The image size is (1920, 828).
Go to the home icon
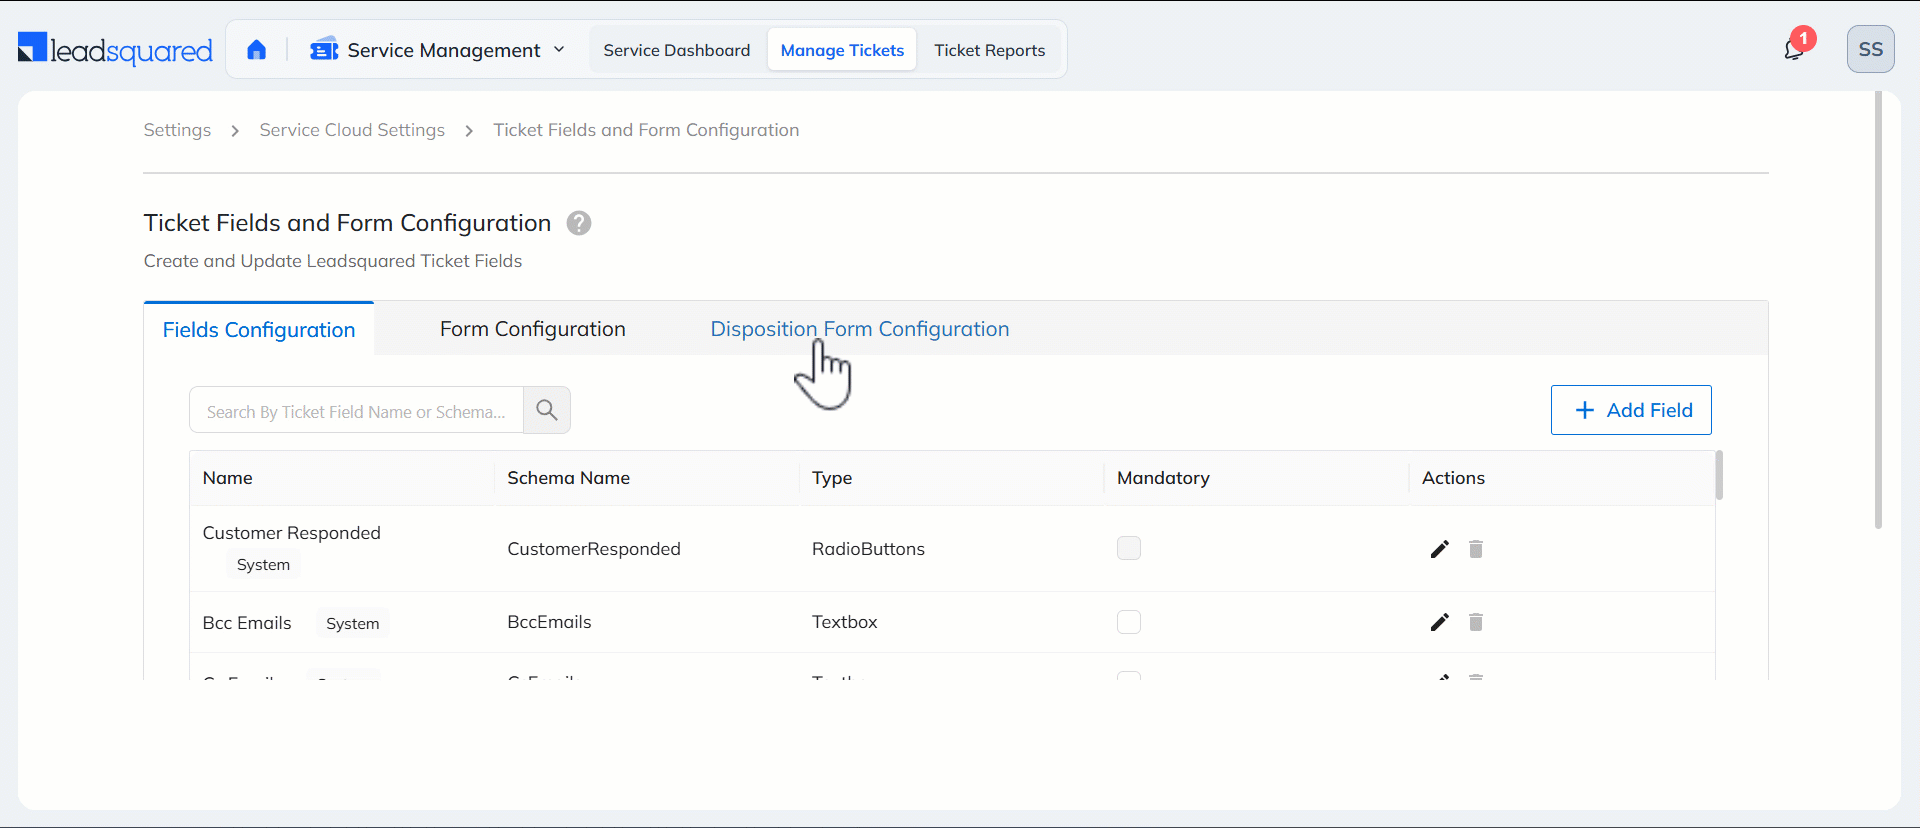257,50
